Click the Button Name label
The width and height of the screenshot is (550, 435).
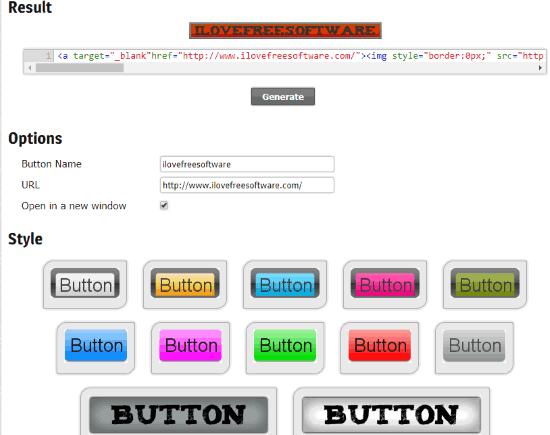51,164
